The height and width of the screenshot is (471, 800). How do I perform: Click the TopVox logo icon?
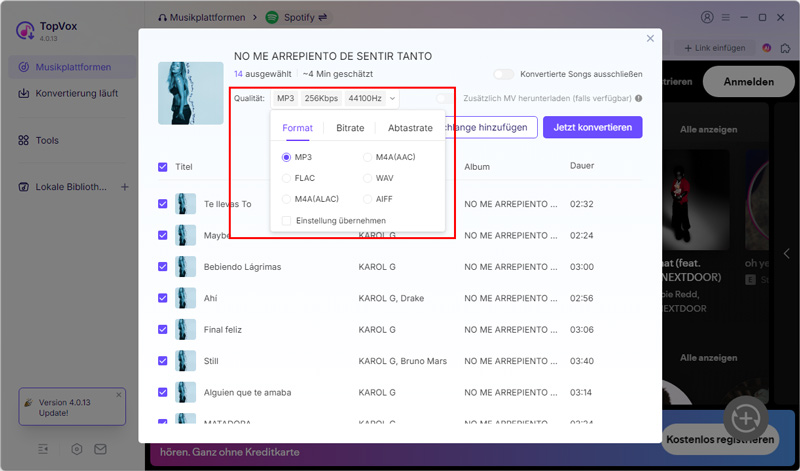(x=24, y=31)
